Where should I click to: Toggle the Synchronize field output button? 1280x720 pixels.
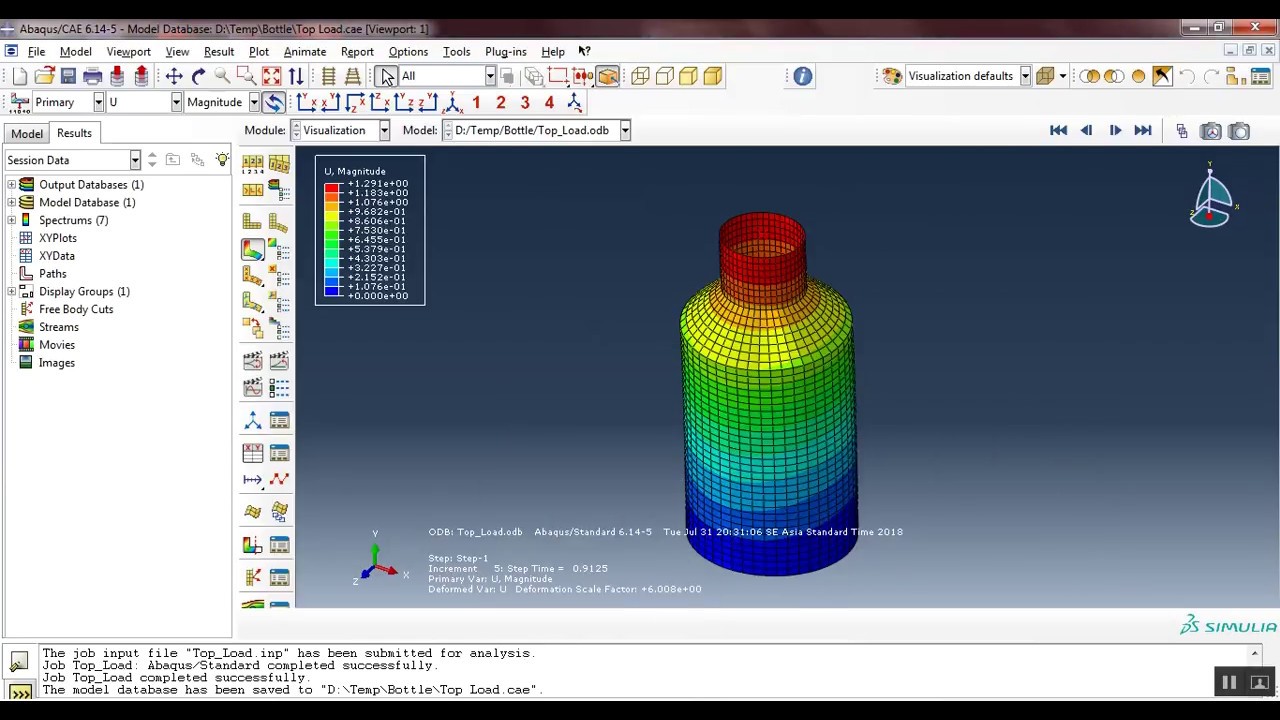point(274,102)
